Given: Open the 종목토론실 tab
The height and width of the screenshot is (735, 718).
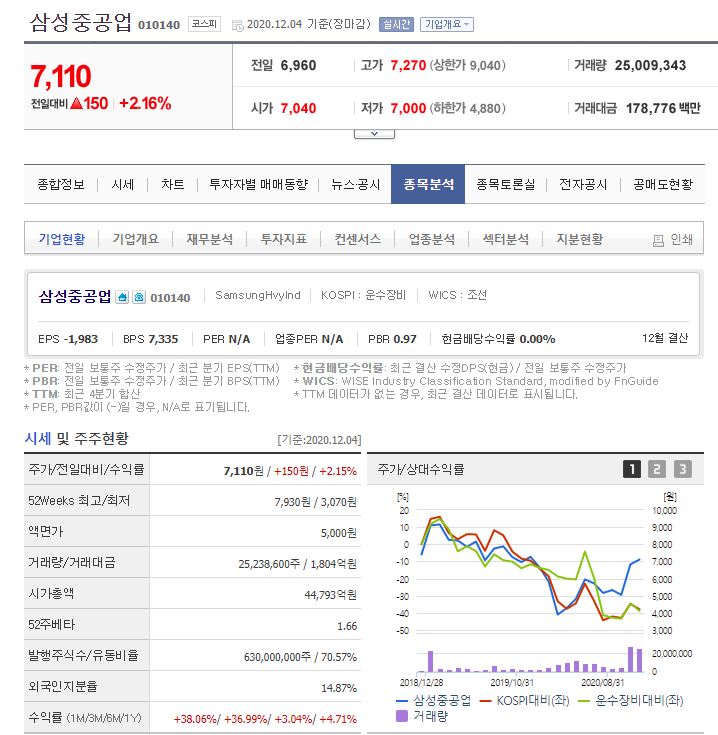Looking at the screenshot, I should coord(505,184).
